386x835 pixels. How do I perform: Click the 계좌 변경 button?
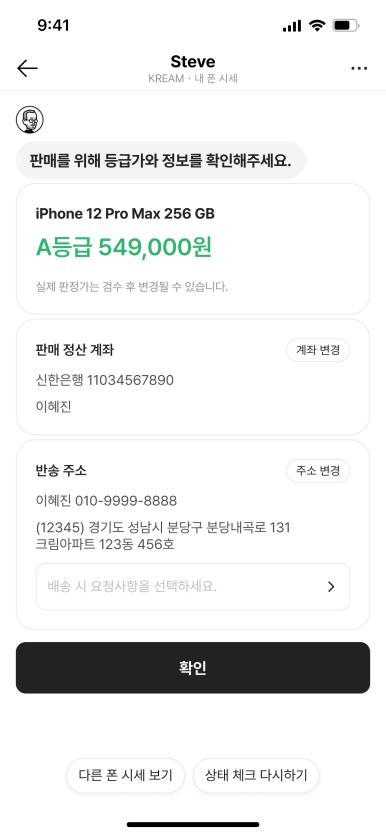318,350
